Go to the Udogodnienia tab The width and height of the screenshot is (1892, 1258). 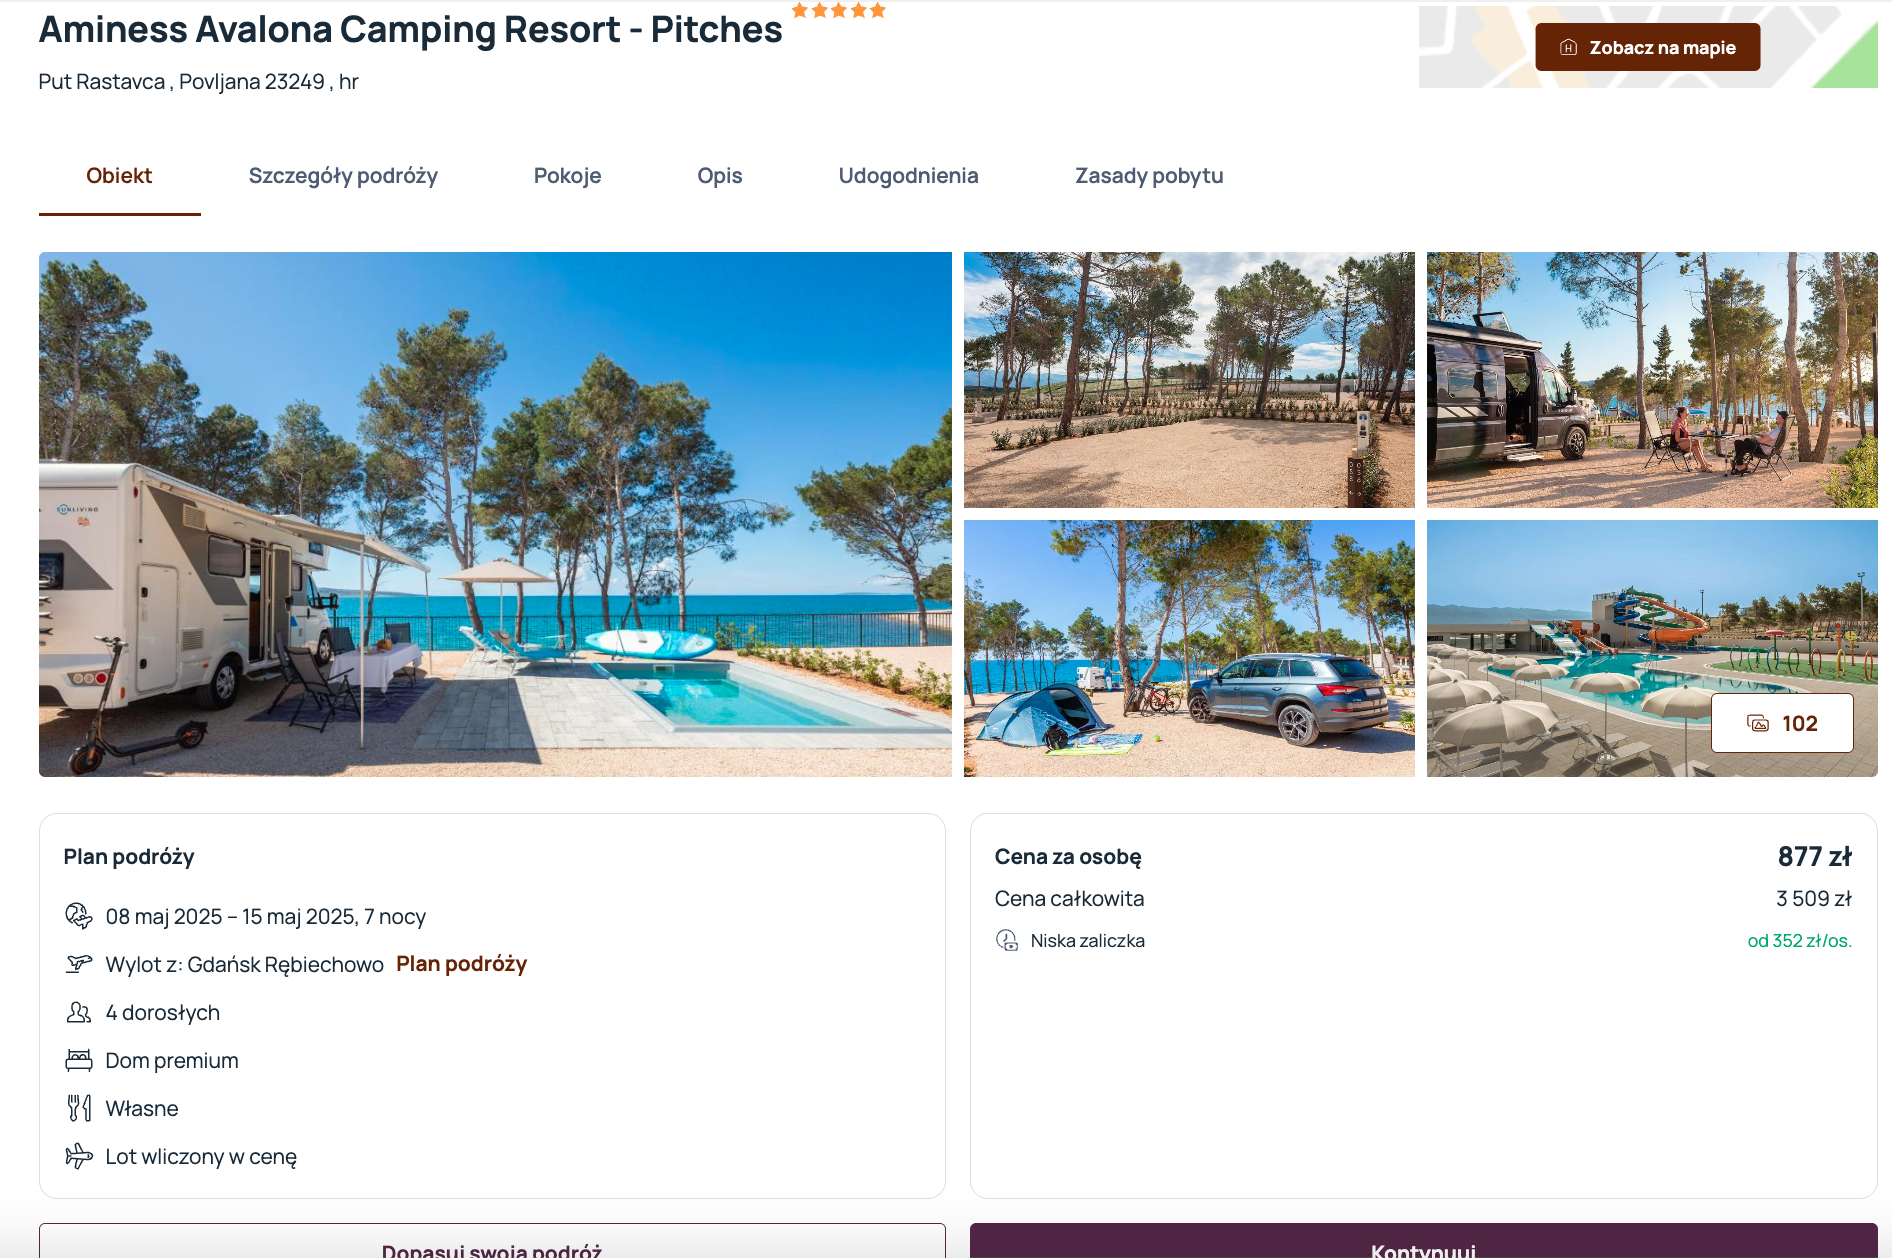click(908, 176)
